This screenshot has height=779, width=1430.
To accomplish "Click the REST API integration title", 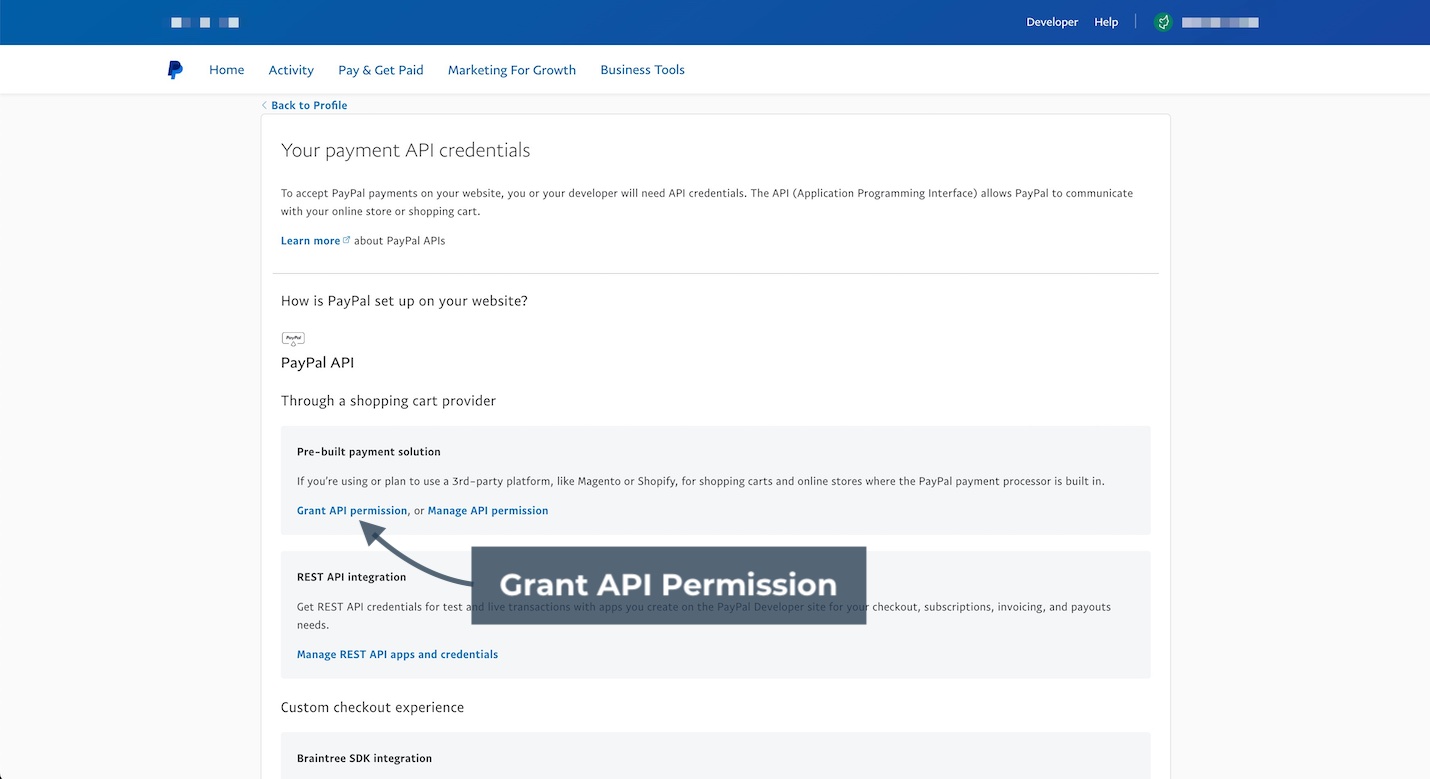I will click(x=352, y=577).
